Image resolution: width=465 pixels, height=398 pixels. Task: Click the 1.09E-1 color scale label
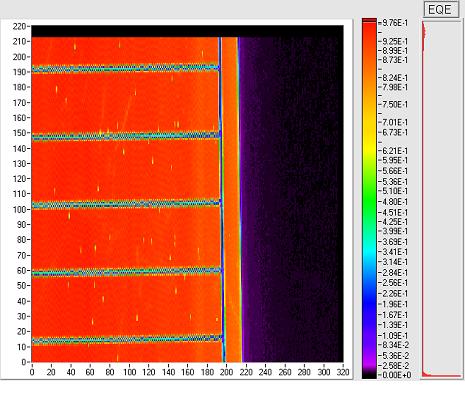pos(395,335)
